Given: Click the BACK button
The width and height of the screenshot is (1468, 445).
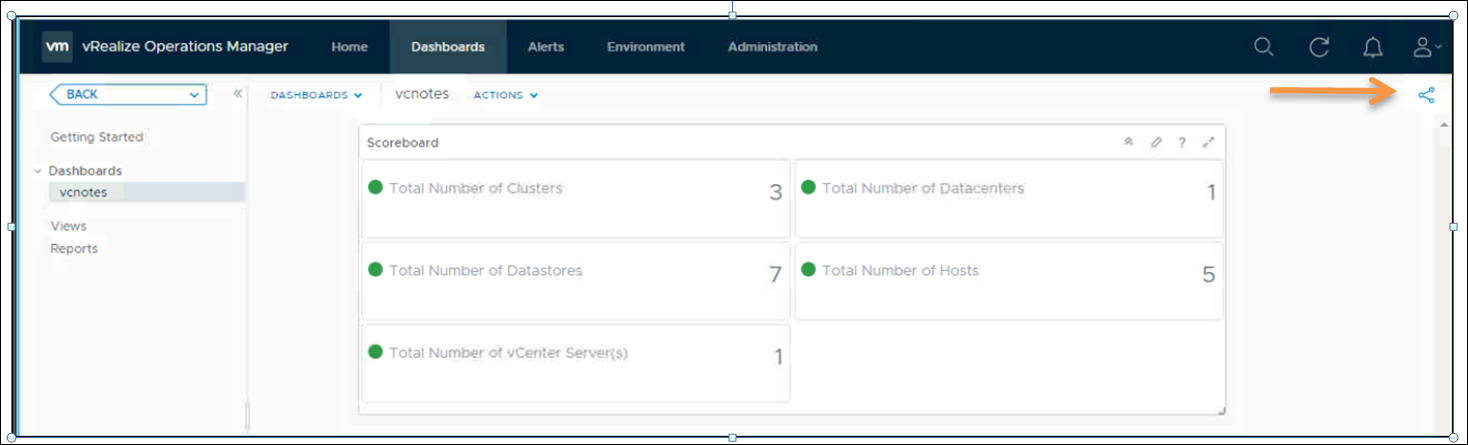Looking at the screenshot, I should pyautogui.click(x=128, y=95).
